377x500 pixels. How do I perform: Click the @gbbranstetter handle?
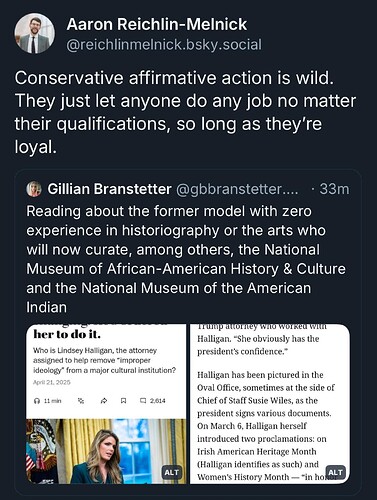(237, 189)
